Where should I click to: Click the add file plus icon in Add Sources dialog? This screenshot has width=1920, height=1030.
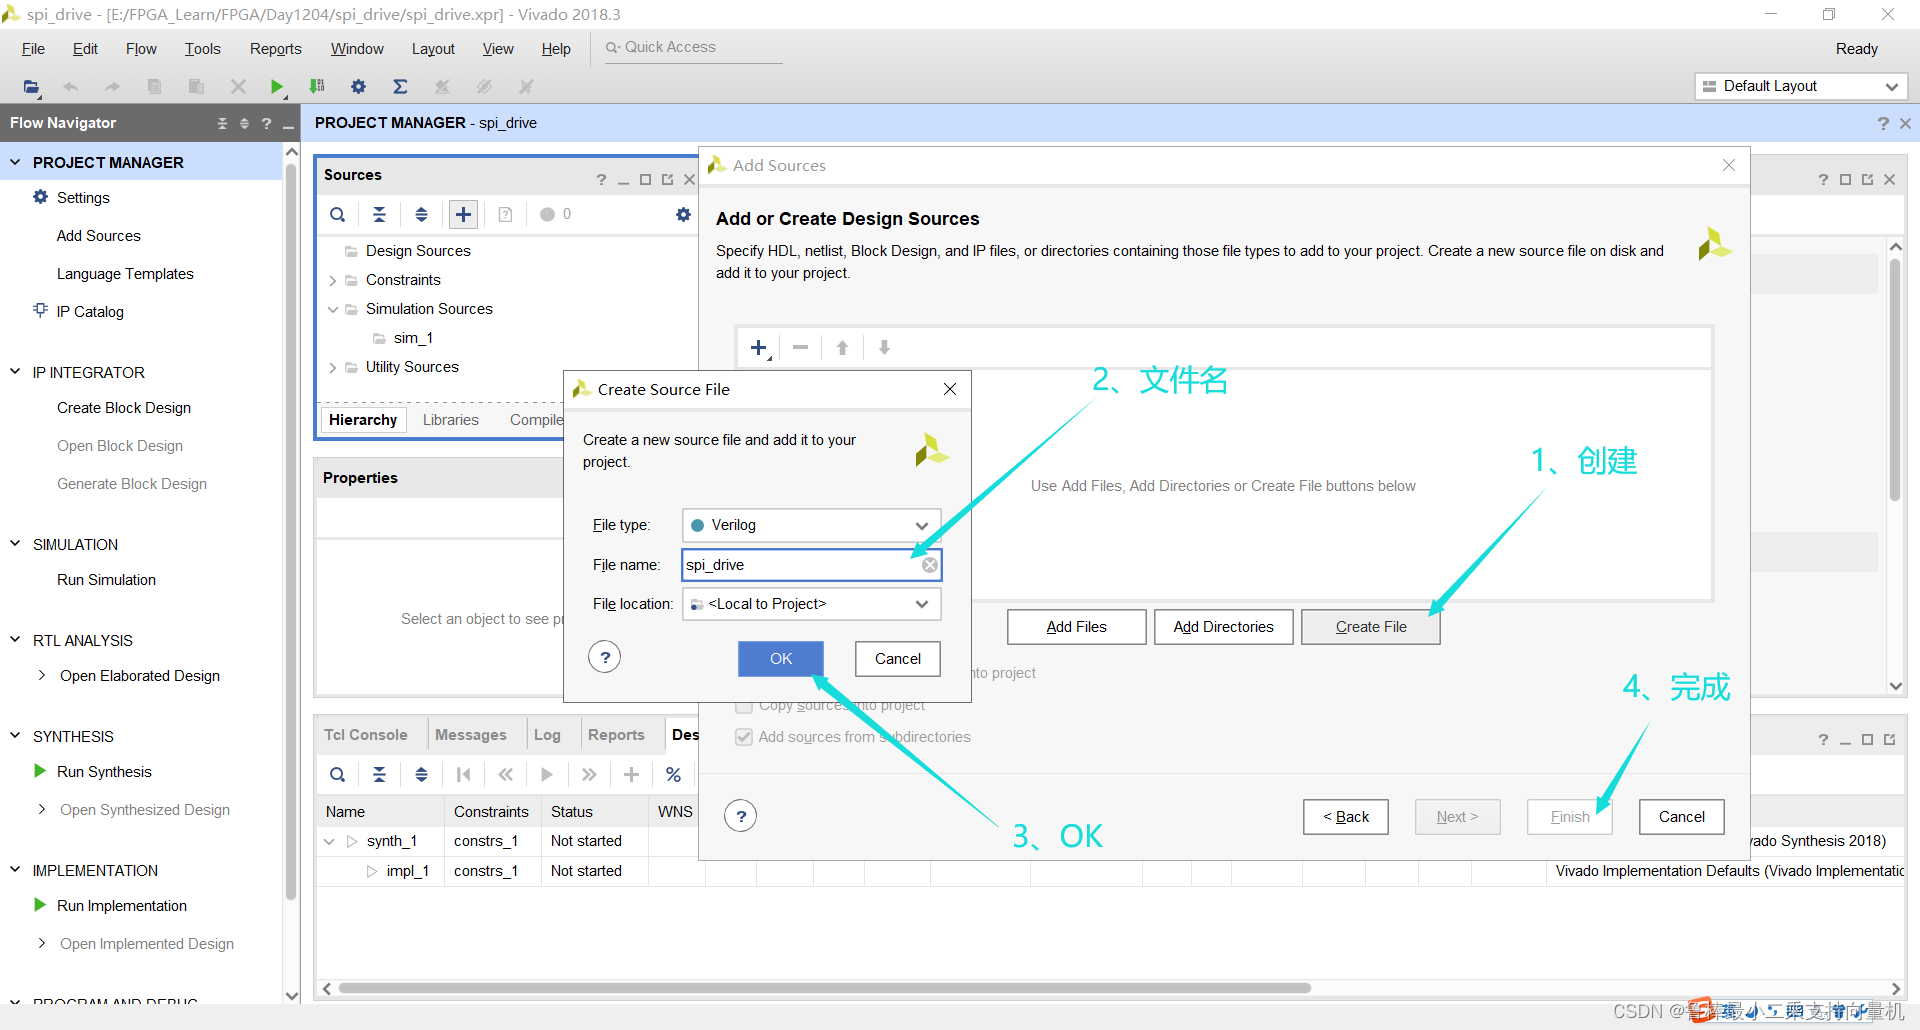[x=759, y=348]
